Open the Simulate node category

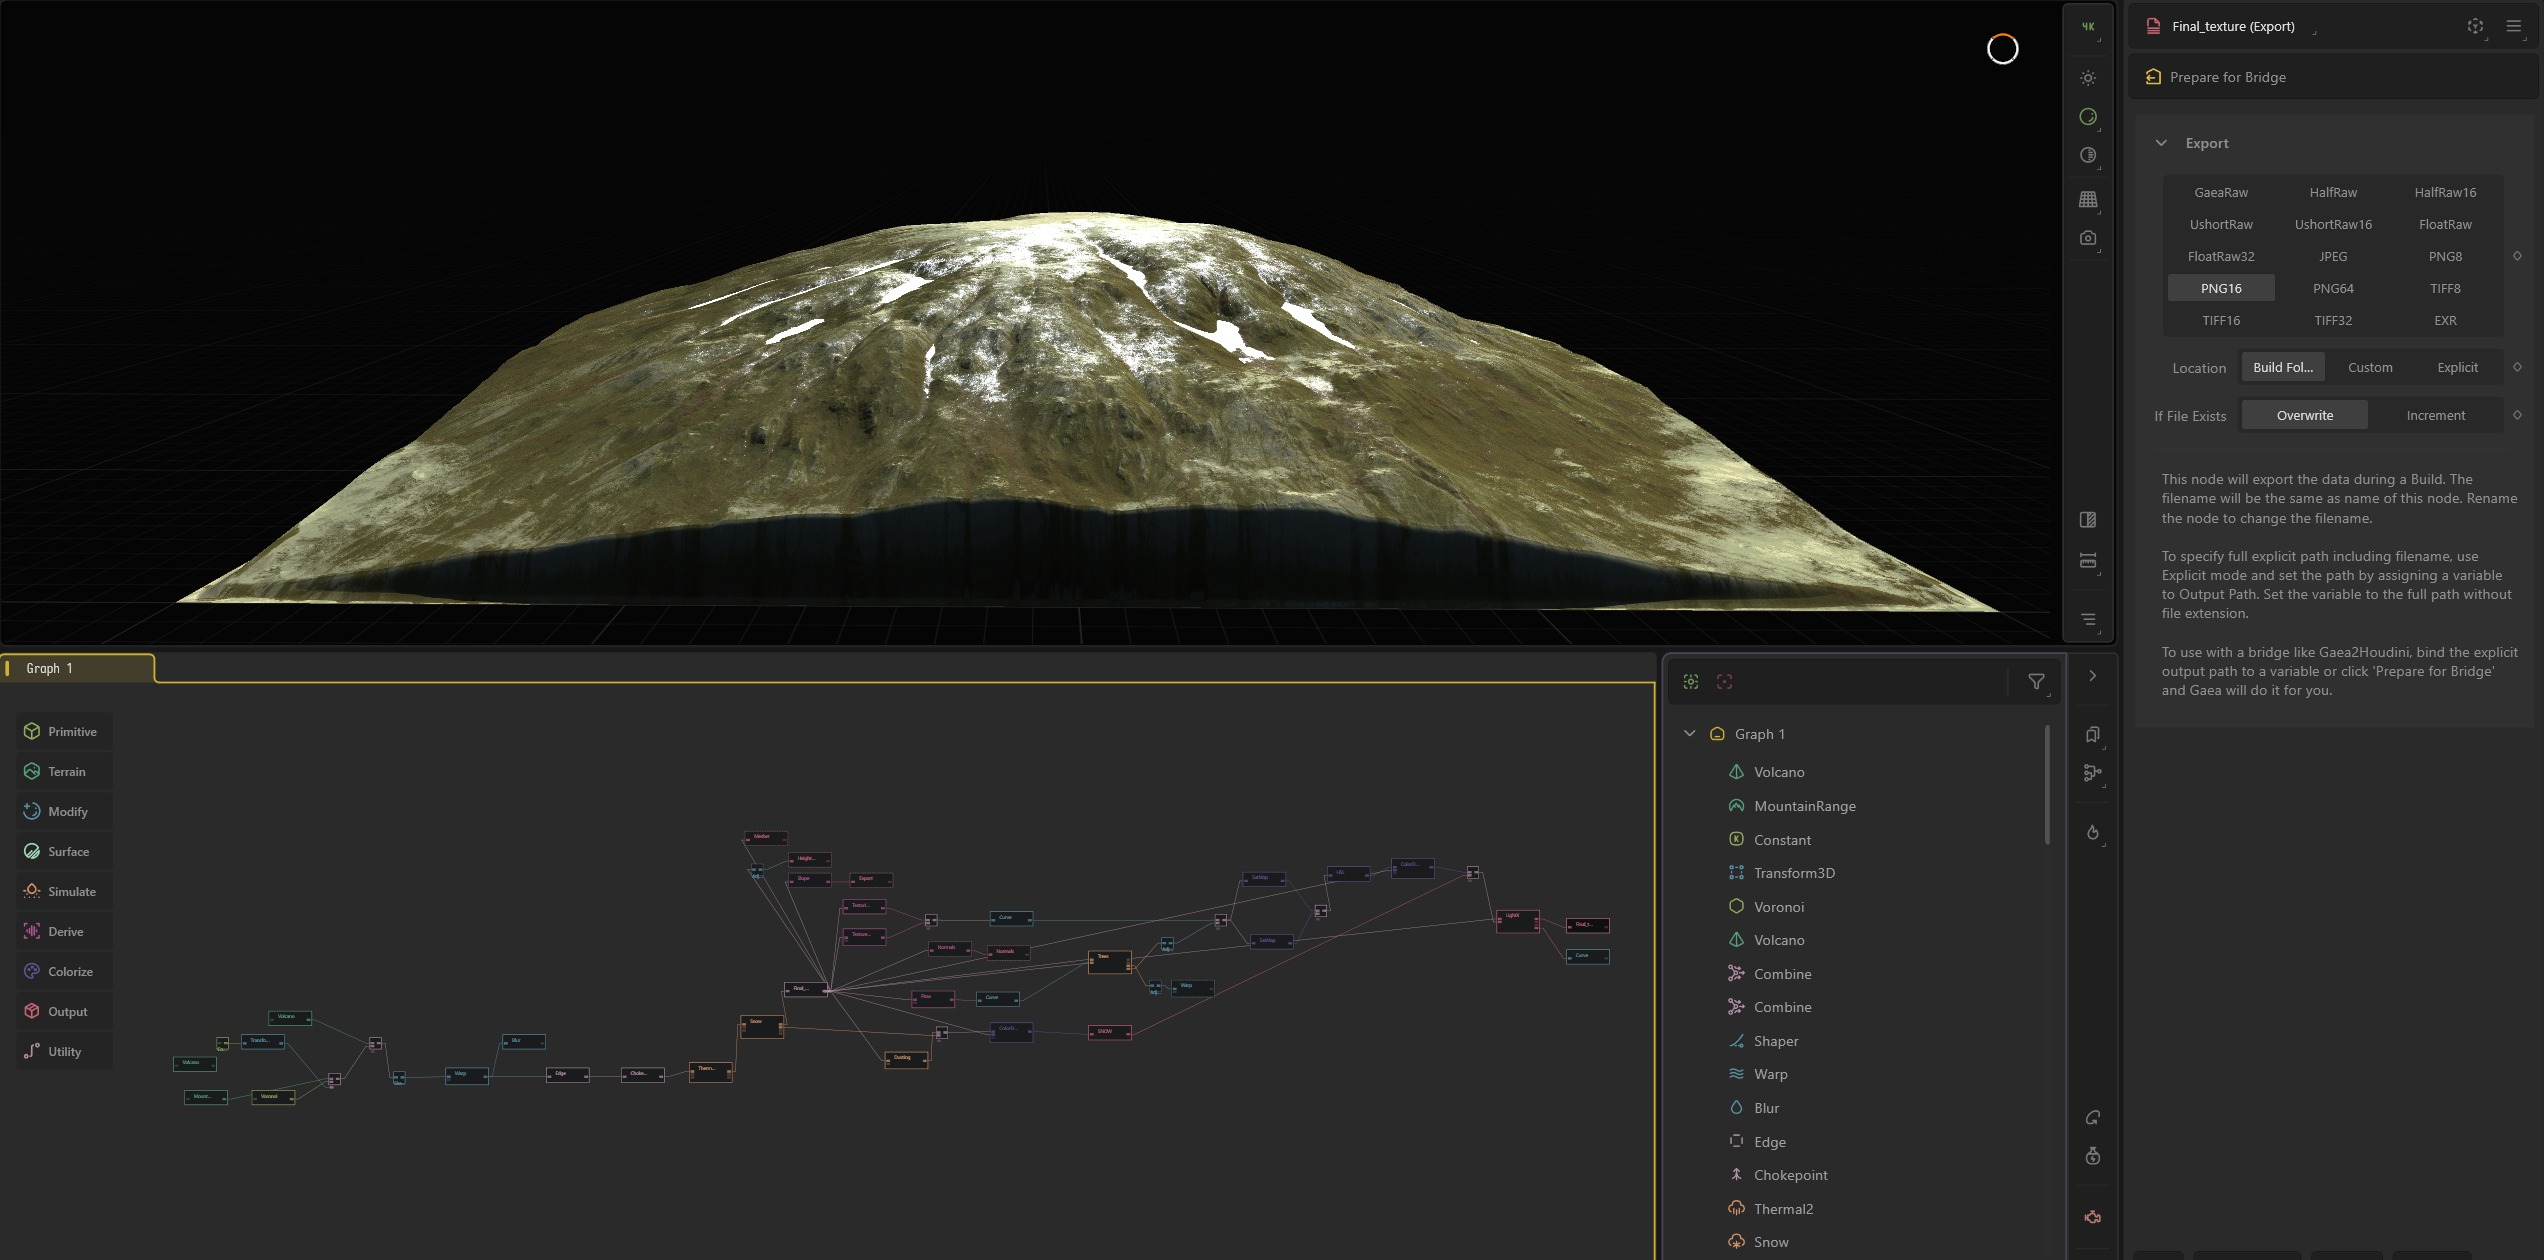(64, 892)
